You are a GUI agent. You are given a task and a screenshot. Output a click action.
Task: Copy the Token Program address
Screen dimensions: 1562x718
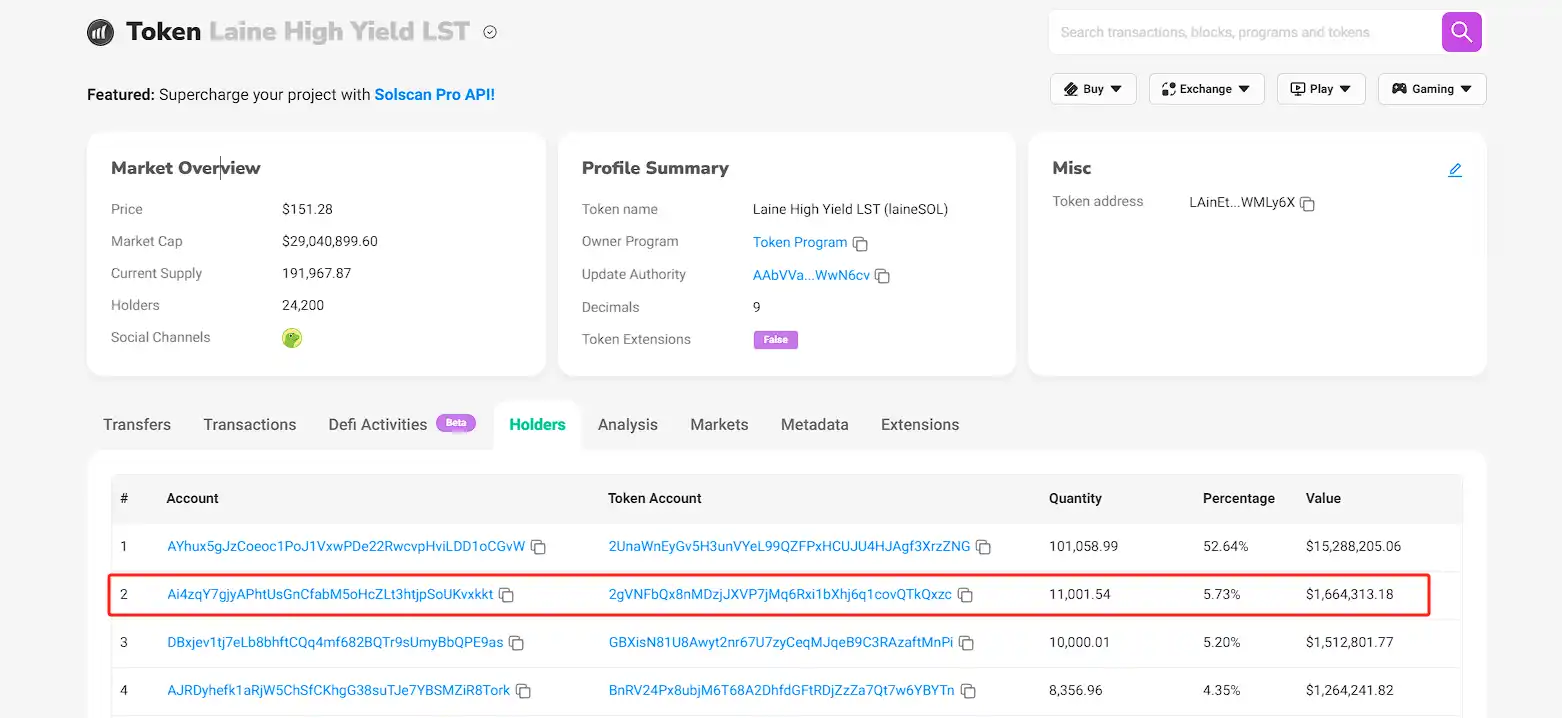(860, 244)
